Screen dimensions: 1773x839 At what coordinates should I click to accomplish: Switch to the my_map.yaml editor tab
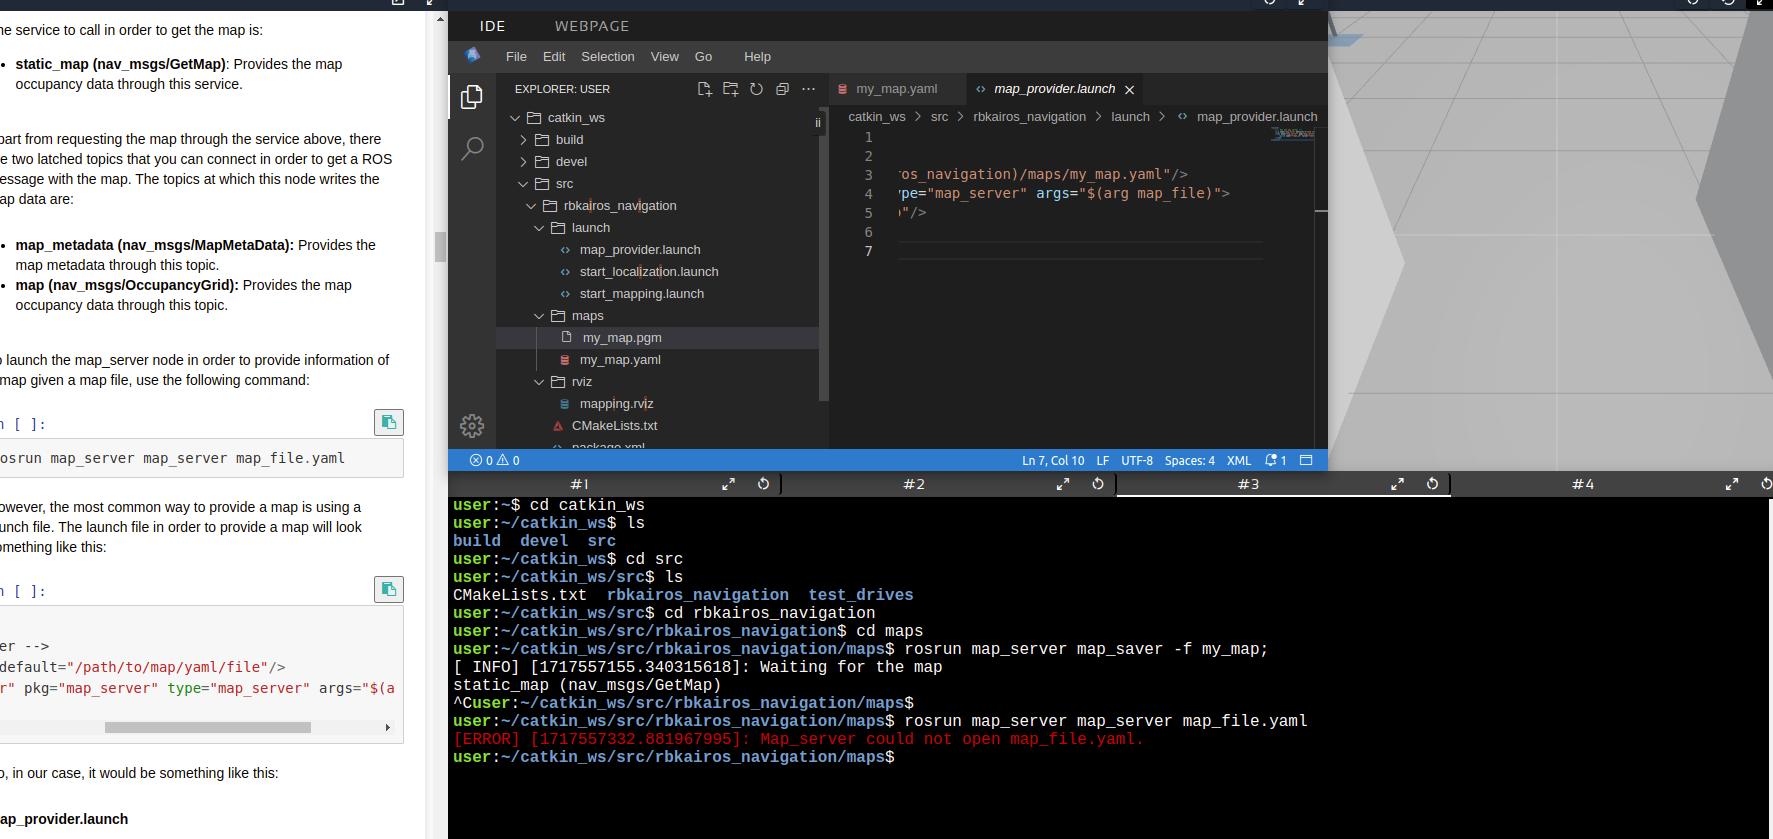point(896,89)
